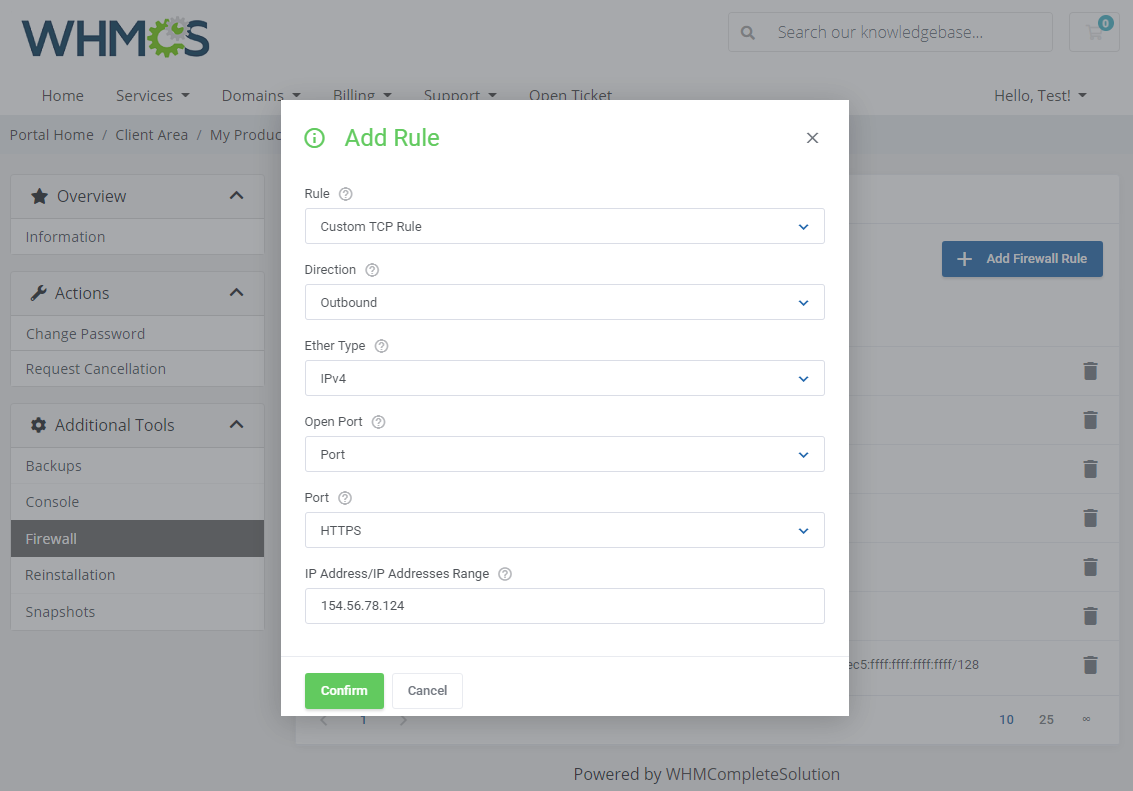
Task: Delete the first firewall rule via trash icon
Action: (x=1090, y=371)
